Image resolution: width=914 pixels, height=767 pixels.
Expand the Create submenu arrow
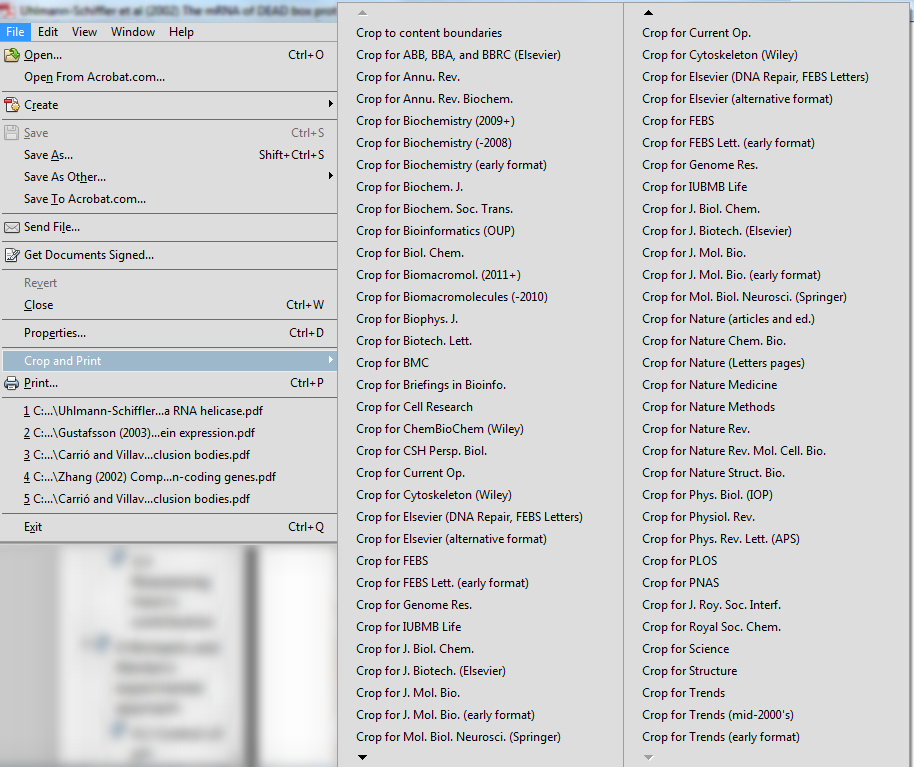tap(331, 104)
